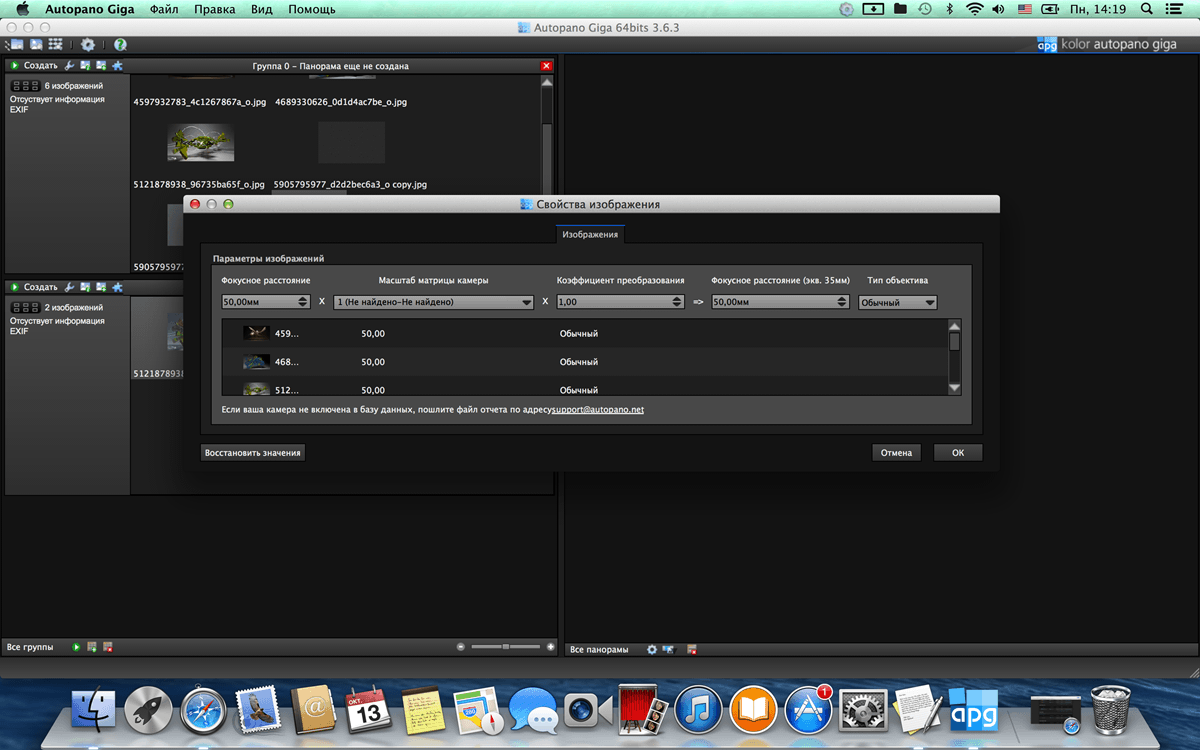This screenshot has height=750, width=1200.
Task: Click scroll-down arrow in image list
Action: [954, 389]
